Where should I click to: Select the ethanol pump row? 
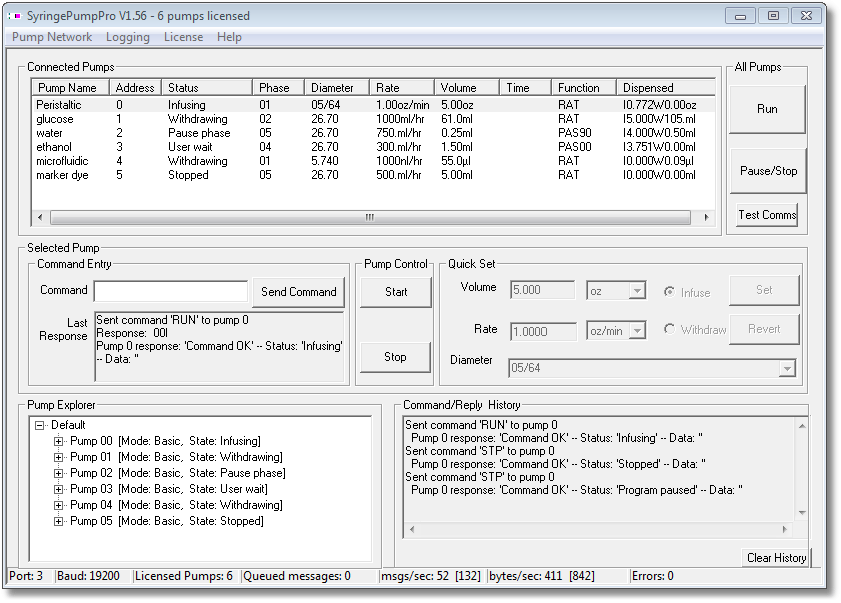(x=373, y=146)
